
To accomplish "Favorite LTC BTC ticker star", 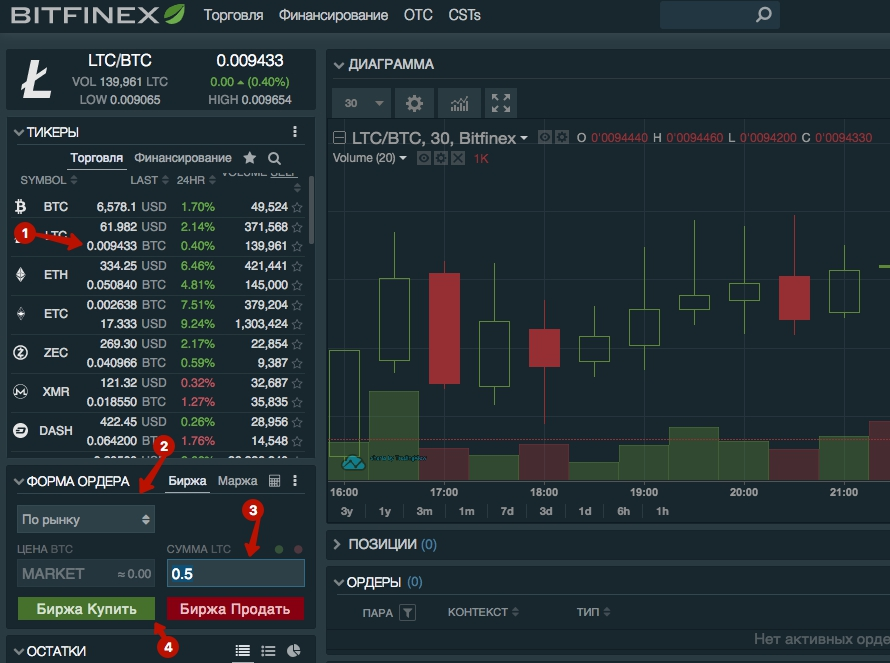I will [x=297, y=246].
